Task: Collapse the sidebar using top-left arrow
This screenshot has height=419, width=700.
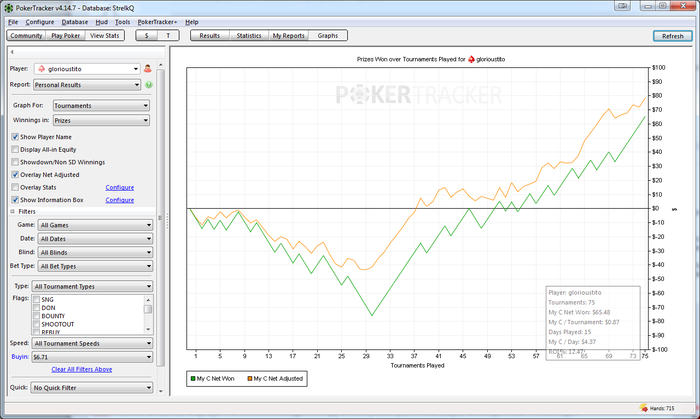Action: (12, 52)
